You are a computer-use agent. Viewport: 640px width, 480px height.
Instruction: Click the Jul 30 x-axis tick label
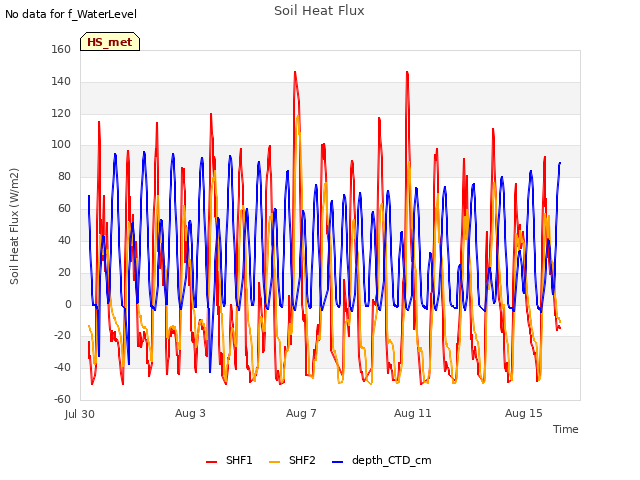click(x=80, y=414)
